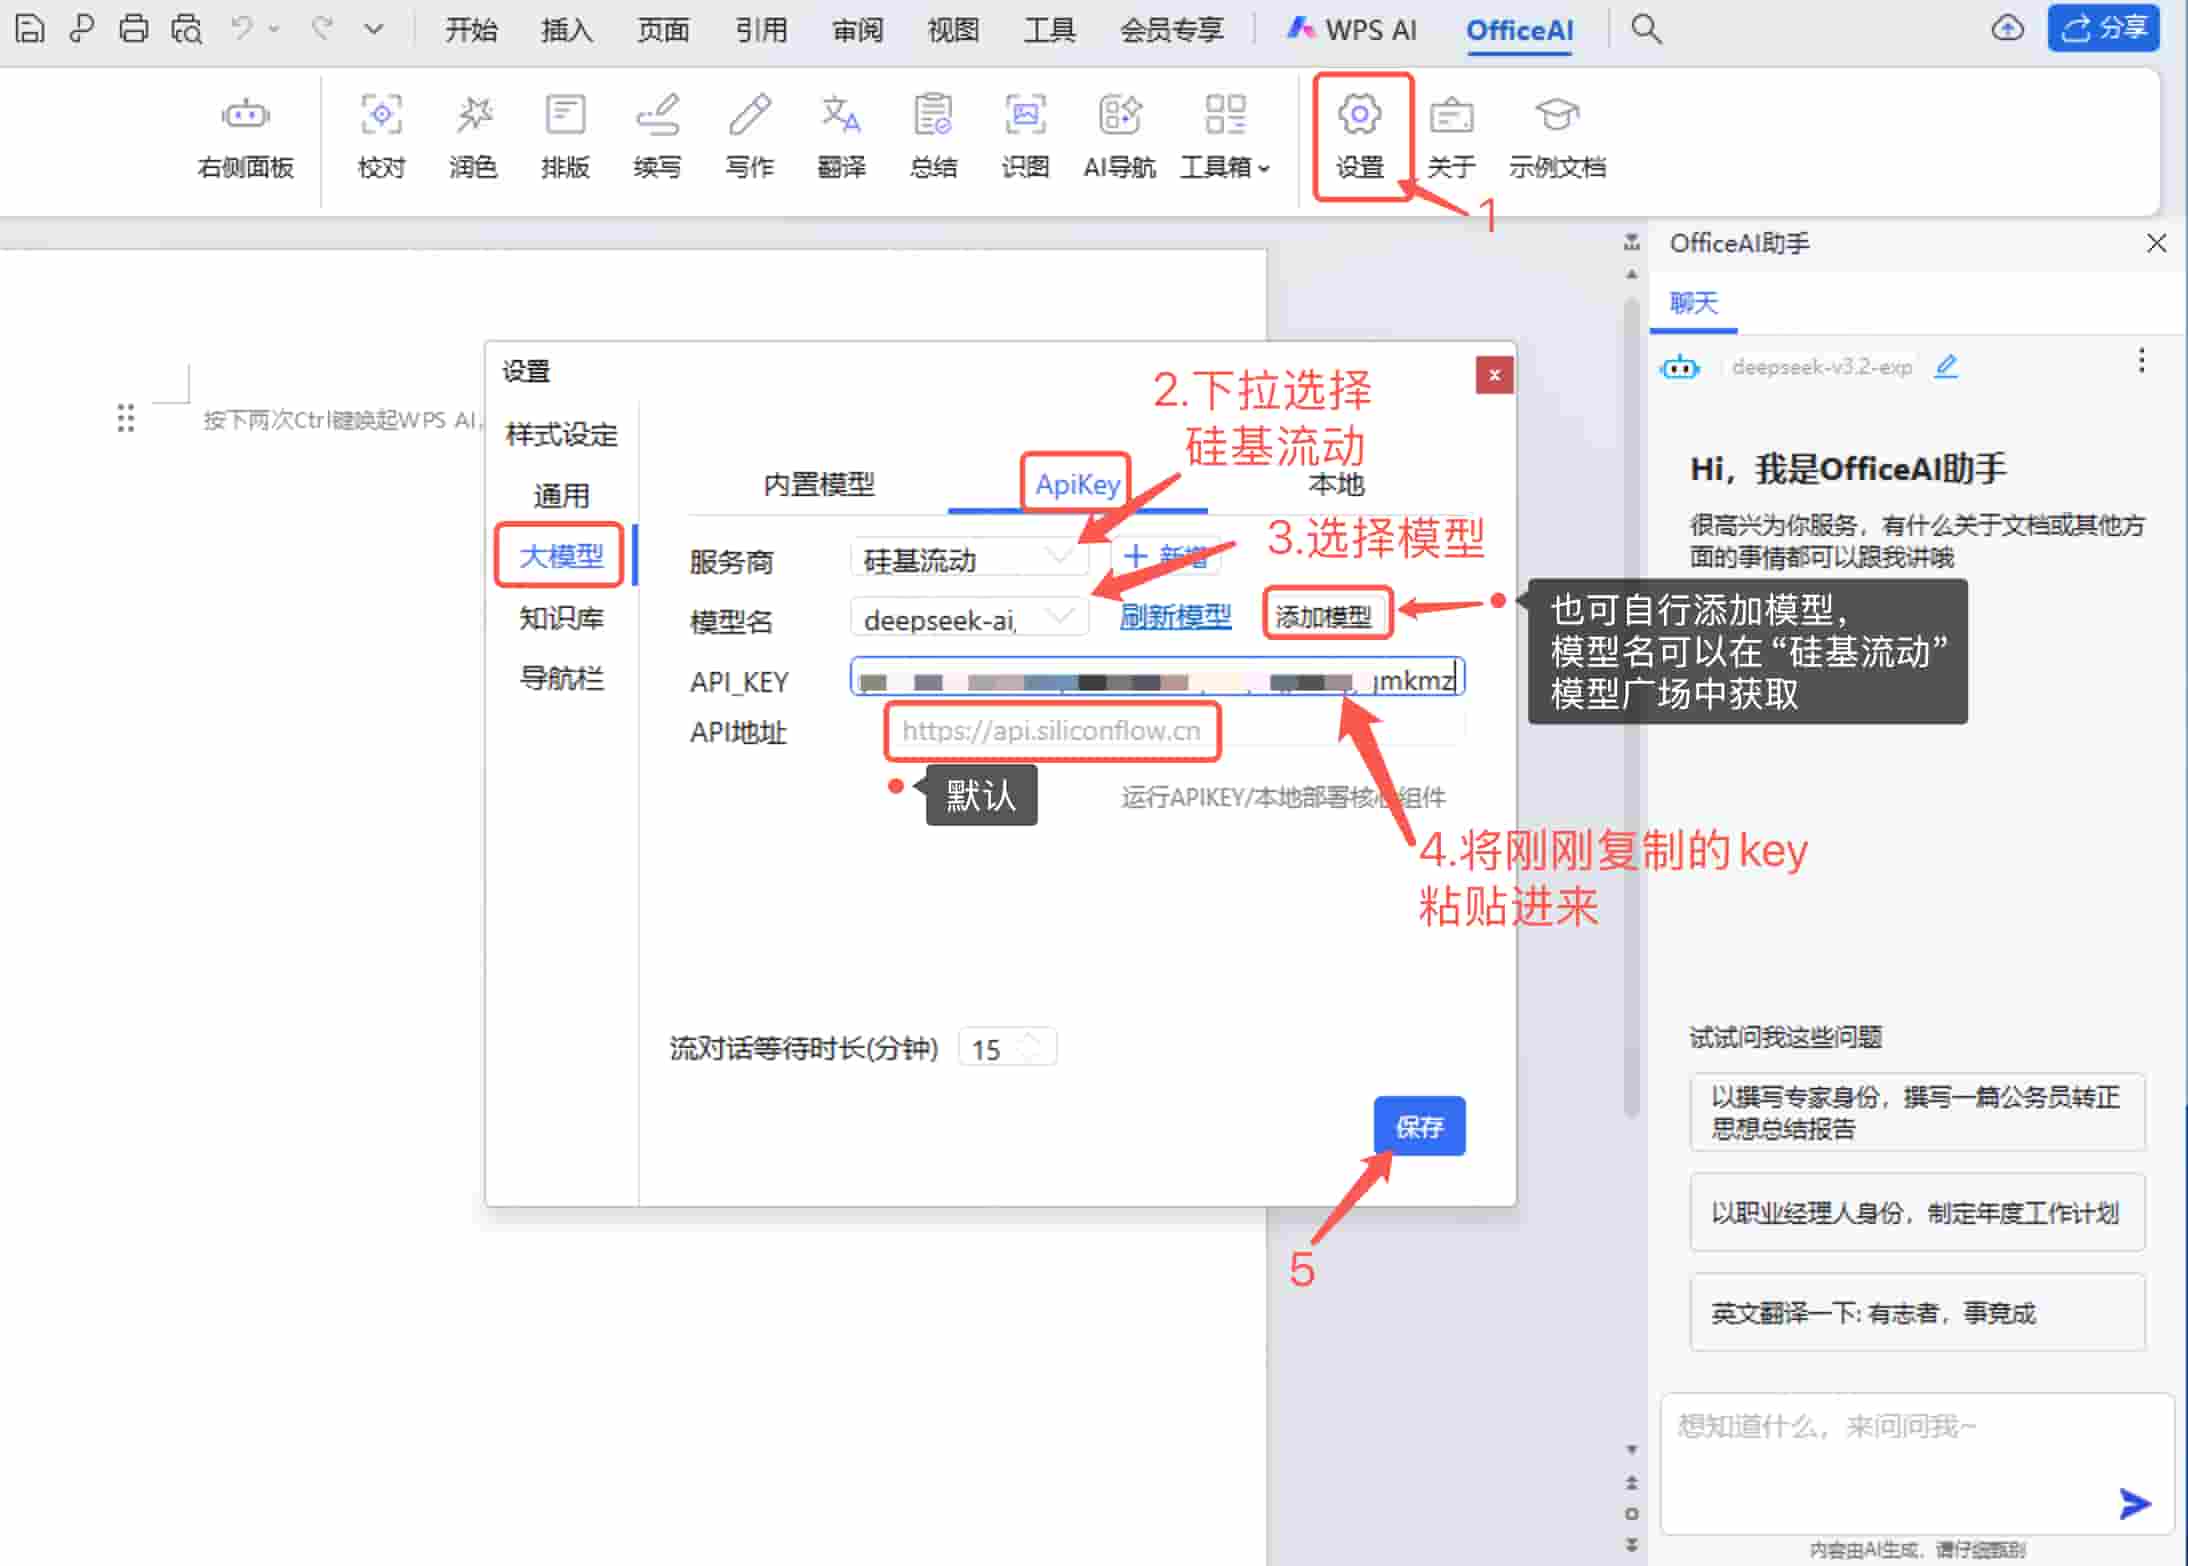The width and height of the screenshot is (2188, 1566).
Task: Open the 审阅 review menu
Action: tap(857, 29)
